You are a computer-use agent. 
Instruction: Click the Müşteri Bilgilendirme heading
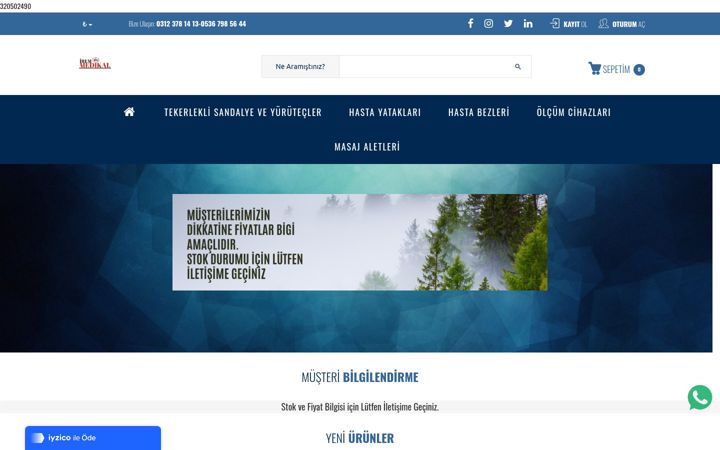tap(360, 377)
